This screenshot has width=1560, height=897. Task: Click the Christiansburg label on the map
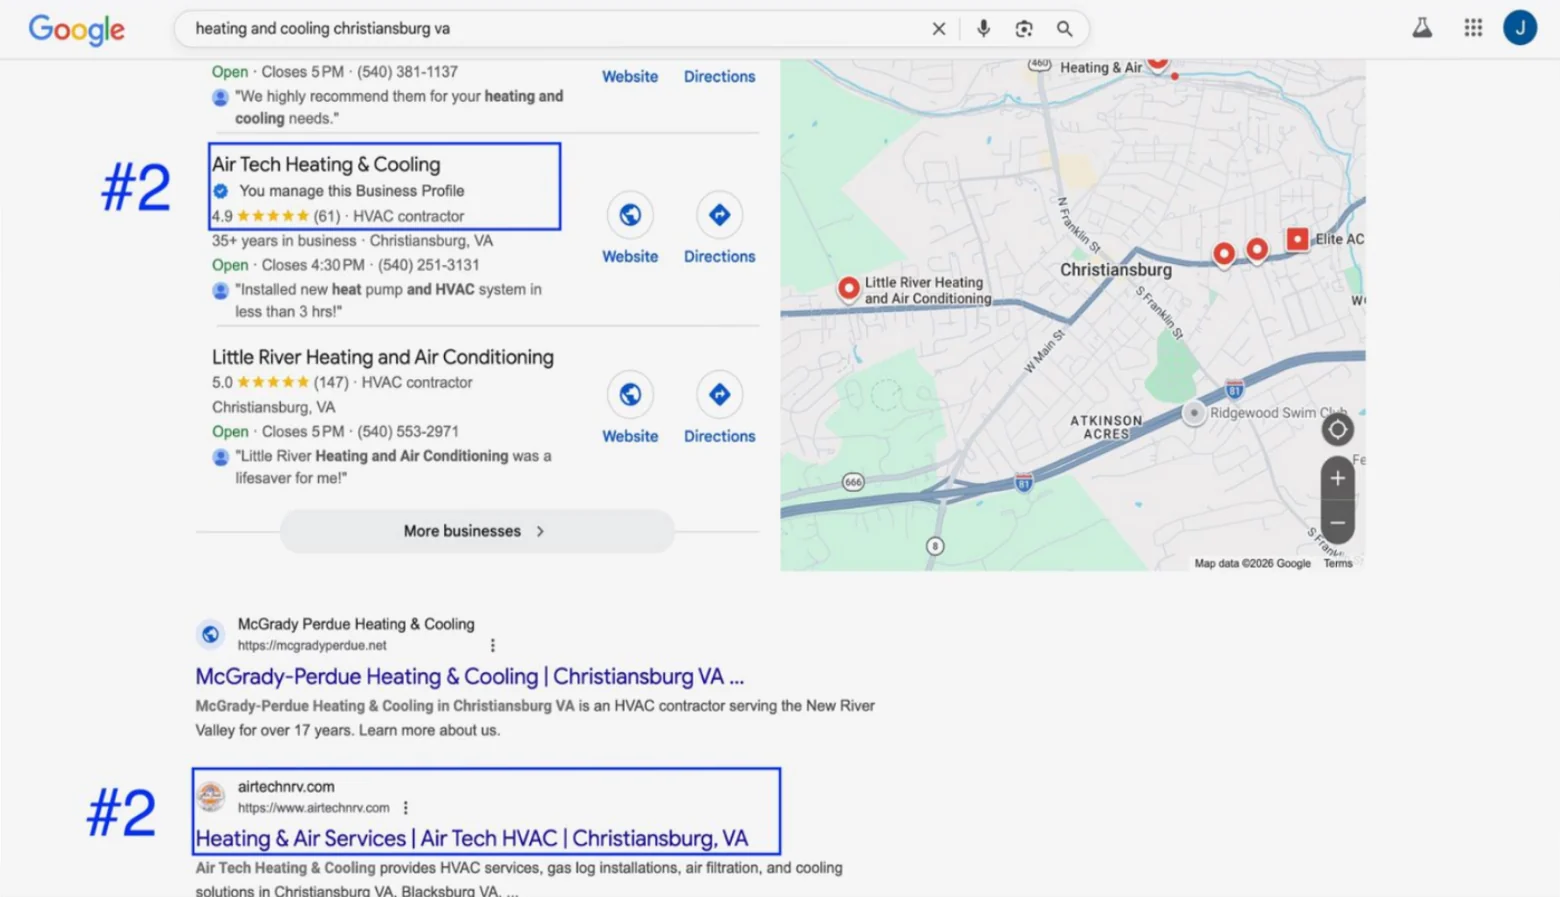(1116, 270)
